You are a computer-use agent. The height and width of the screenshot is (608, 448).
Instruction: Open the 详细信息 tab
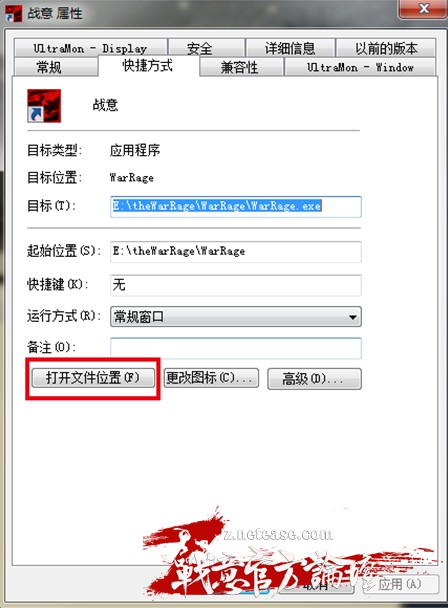290,48
